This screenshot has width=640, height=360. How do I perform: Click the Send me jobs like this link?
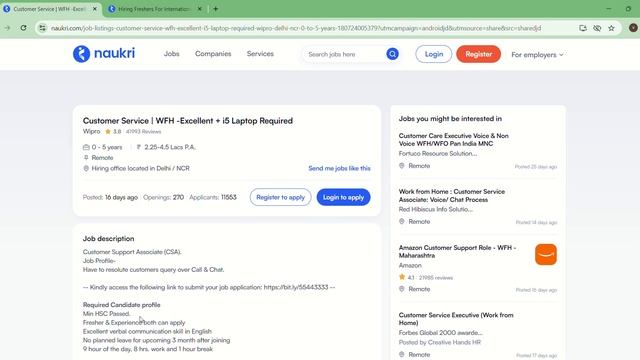tap(339, 168)
